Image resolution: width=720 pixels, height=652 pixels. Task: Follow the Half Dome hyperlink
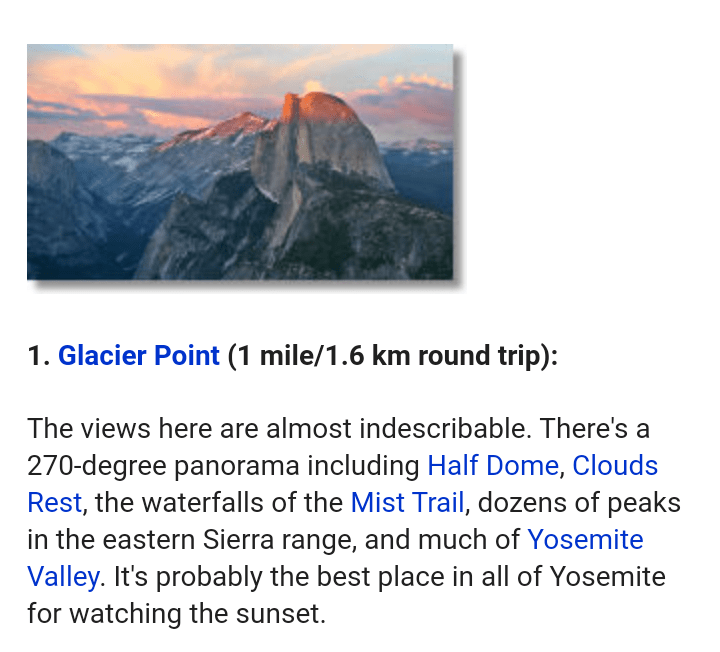coord(492,466)
